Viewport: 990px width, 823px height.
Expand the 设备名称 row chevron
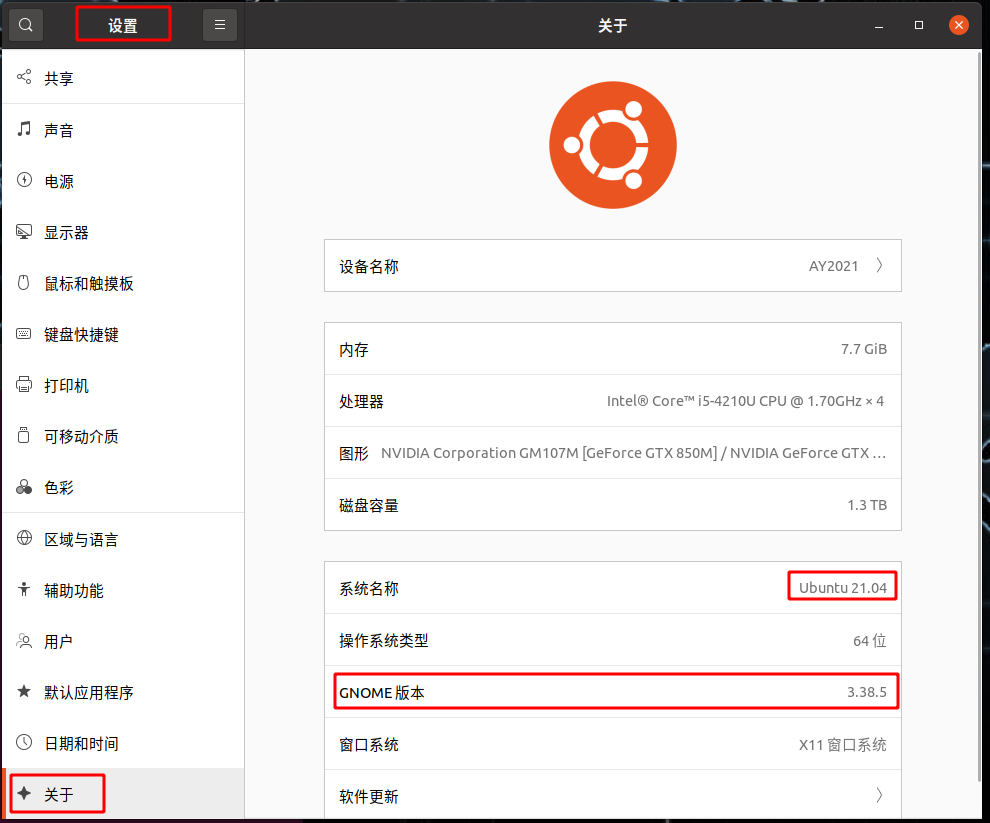(x=880, y=265)
